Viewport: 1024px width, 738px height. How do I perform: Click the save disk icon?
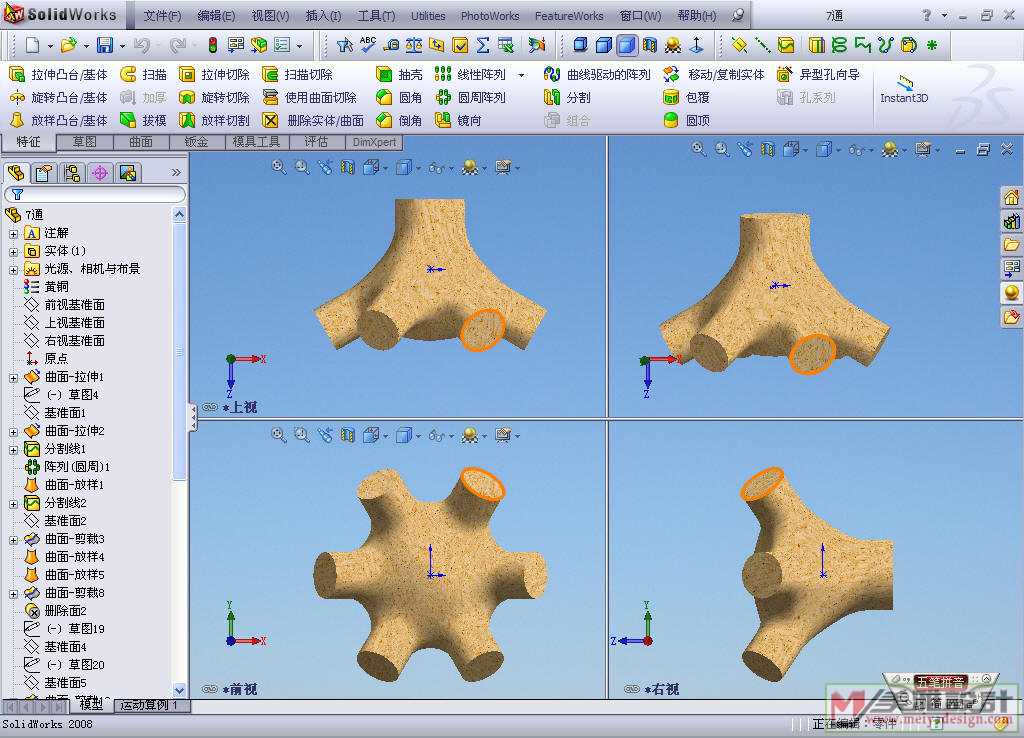[x=104, y=44]
